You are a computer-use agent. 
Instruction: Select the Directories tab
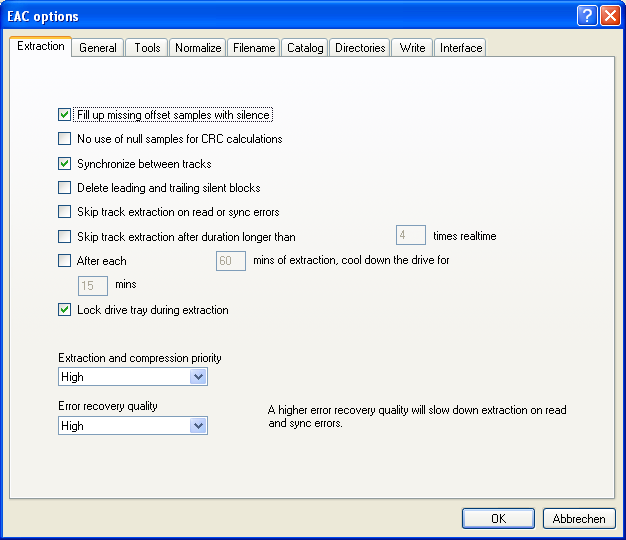[x=360, y=48]
